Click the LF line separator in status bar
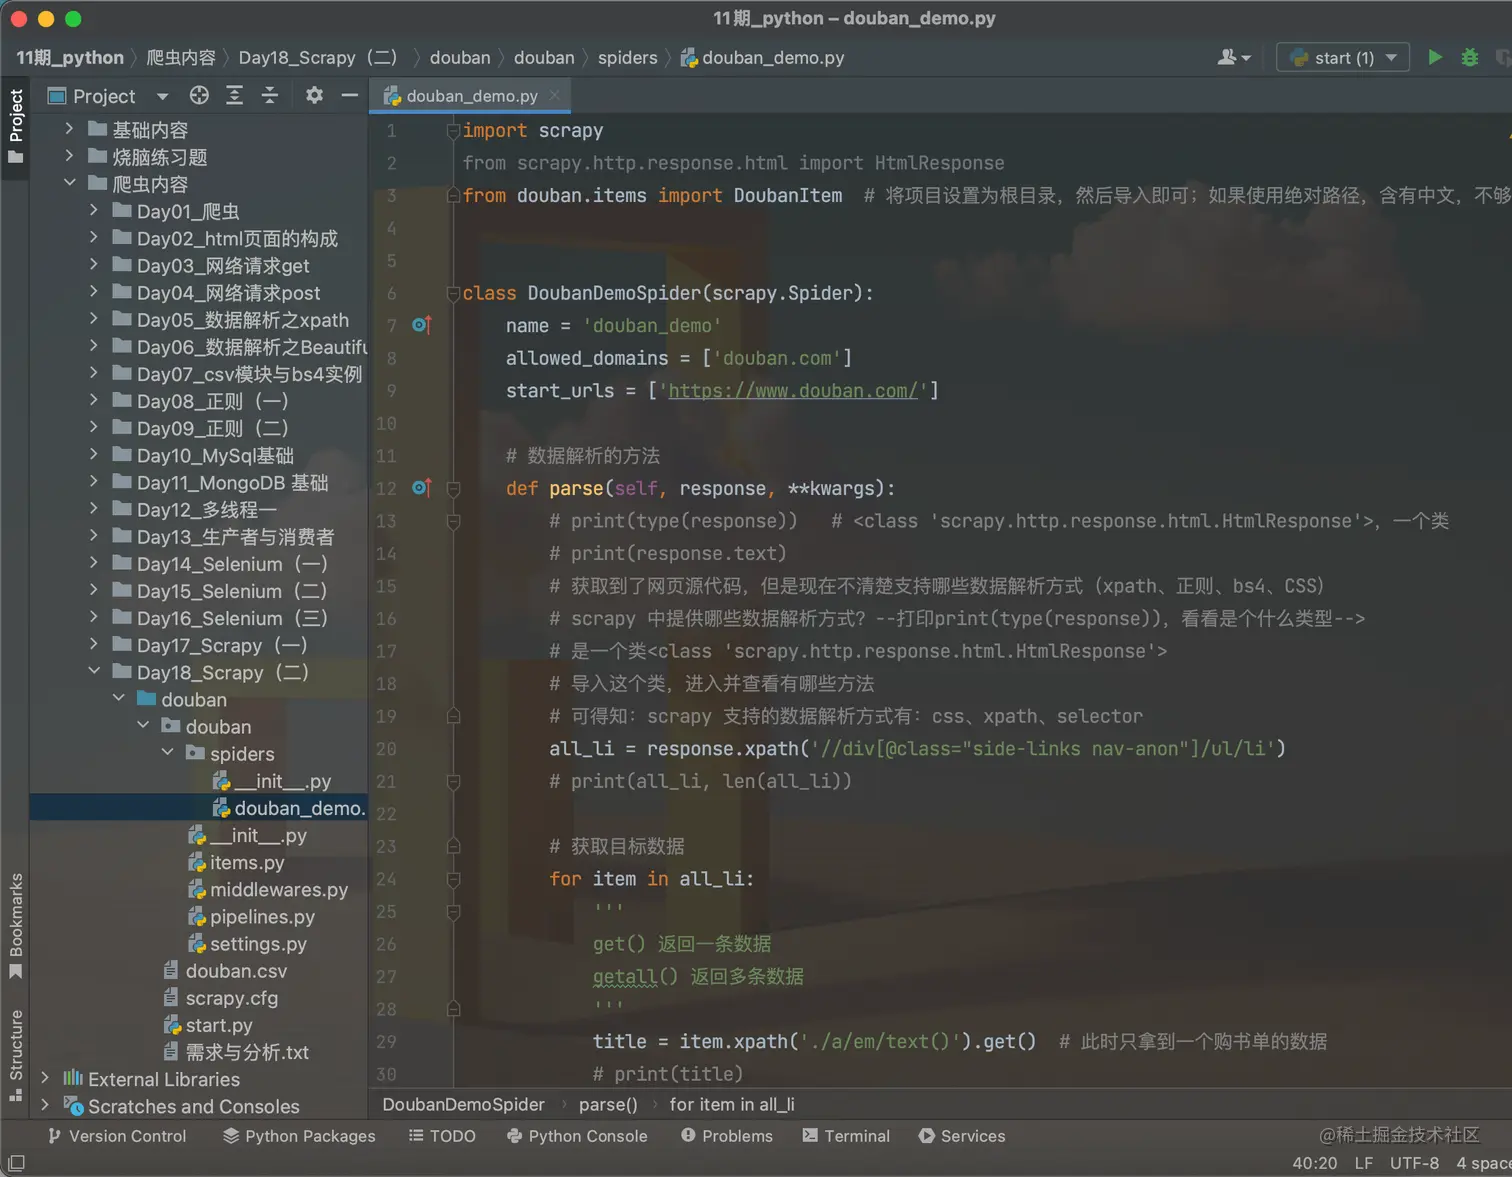This screenshot has width=1512, height=1177. (1363, 1163)
